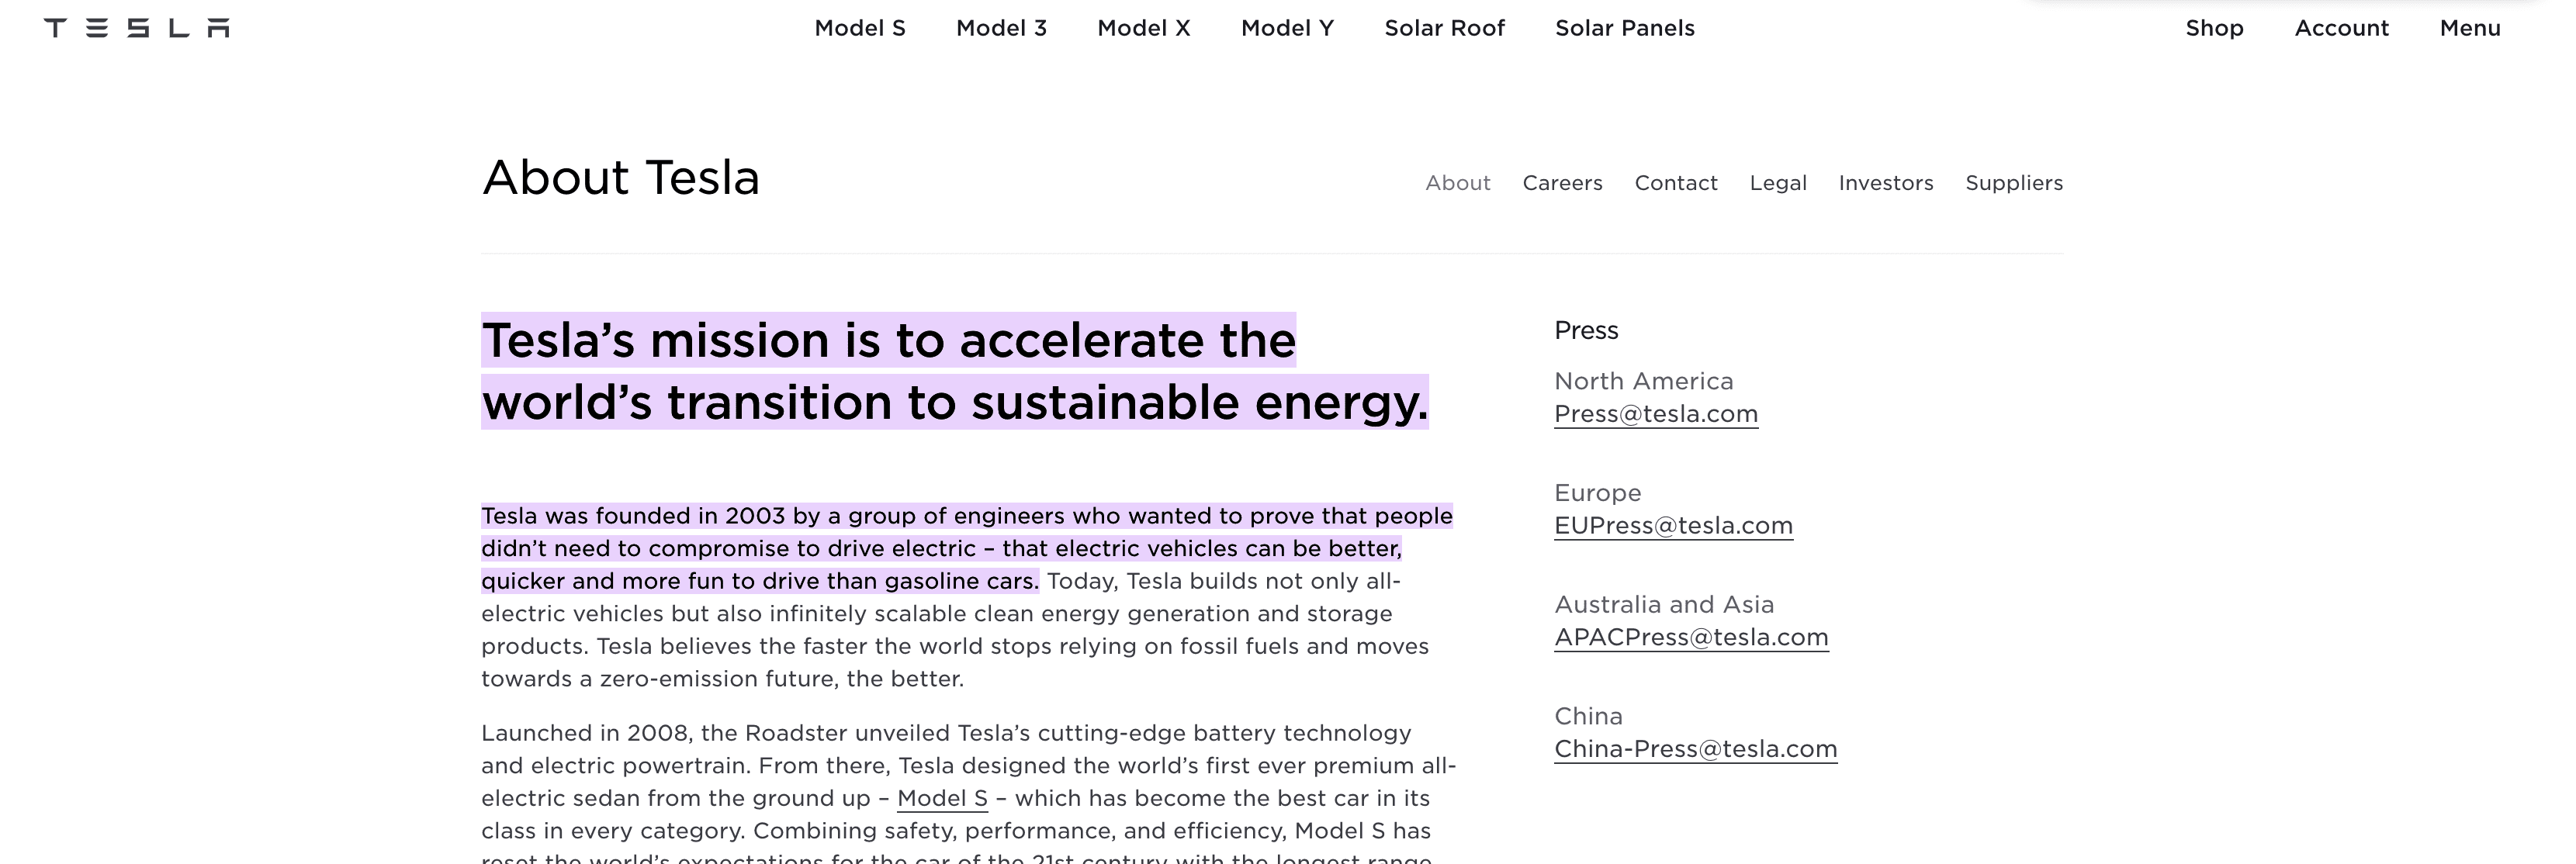Open the Account page
This screenshot has height=864, width=2576.
coord(2341,28)
